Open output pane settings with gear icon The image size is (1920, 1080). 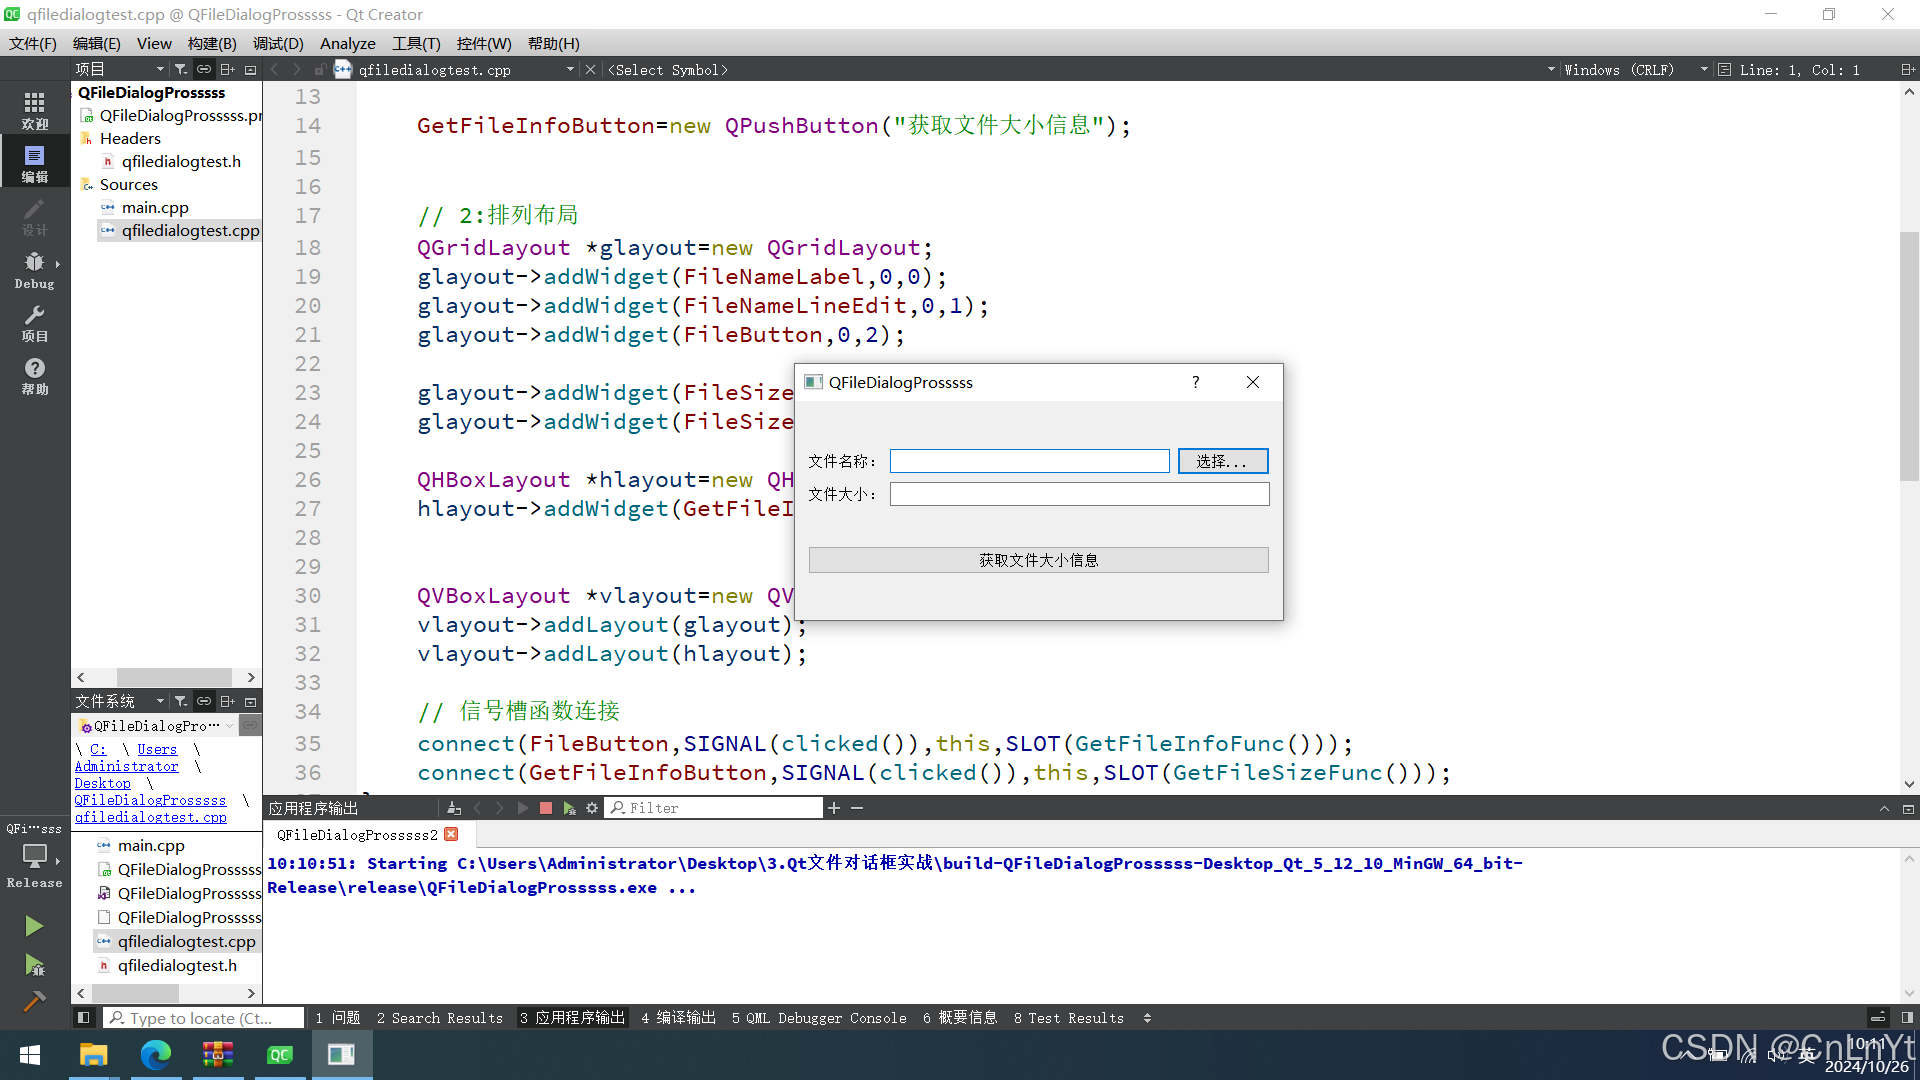[592, 807]
